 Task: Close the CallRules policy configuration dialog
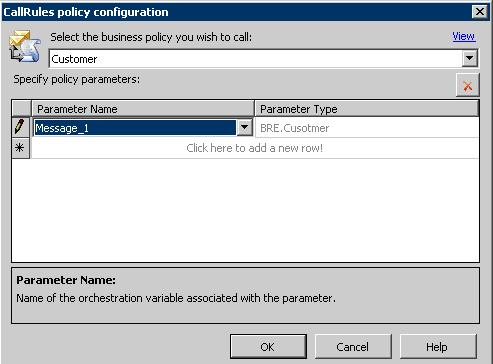click(x=480, y=12)
